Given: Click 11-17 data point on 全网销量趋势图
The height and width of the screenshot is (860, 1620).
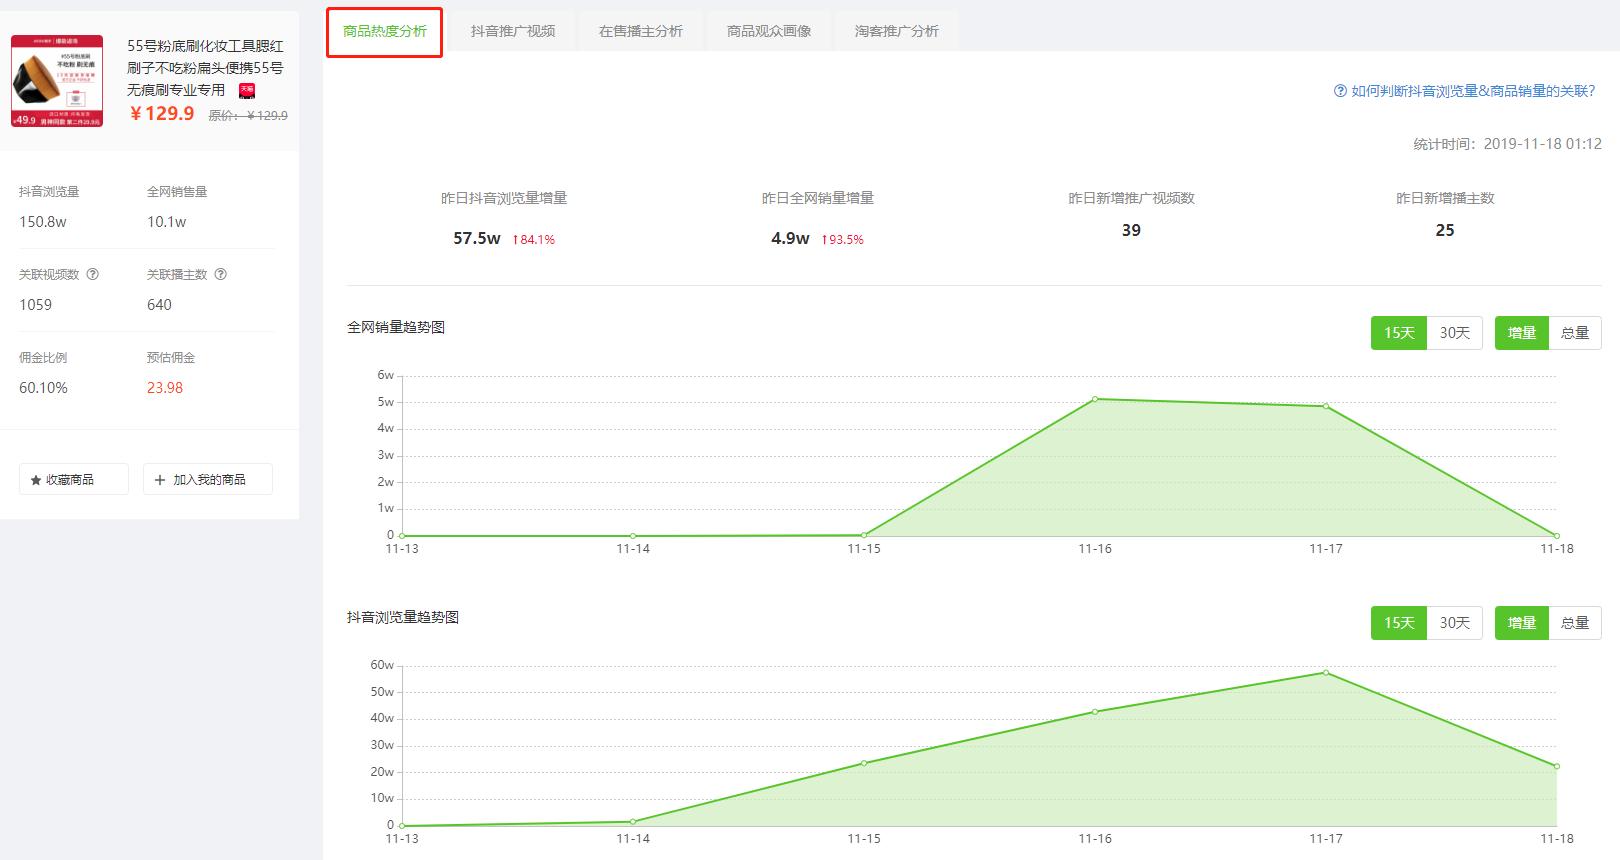Looking at the screenshot, I should point(1326,406).
